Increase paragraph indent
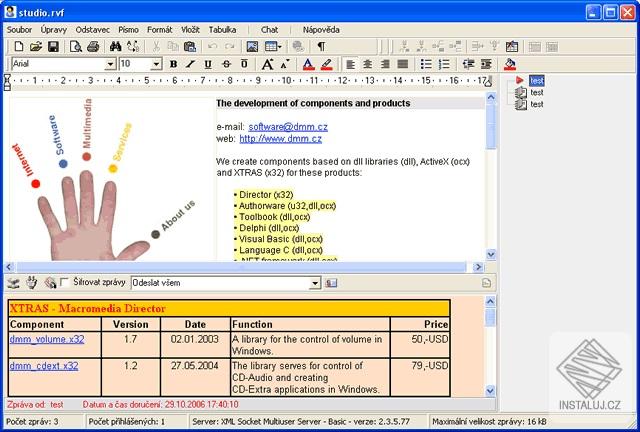This screenshot has width=640, height=432. [x=486, y=64]
